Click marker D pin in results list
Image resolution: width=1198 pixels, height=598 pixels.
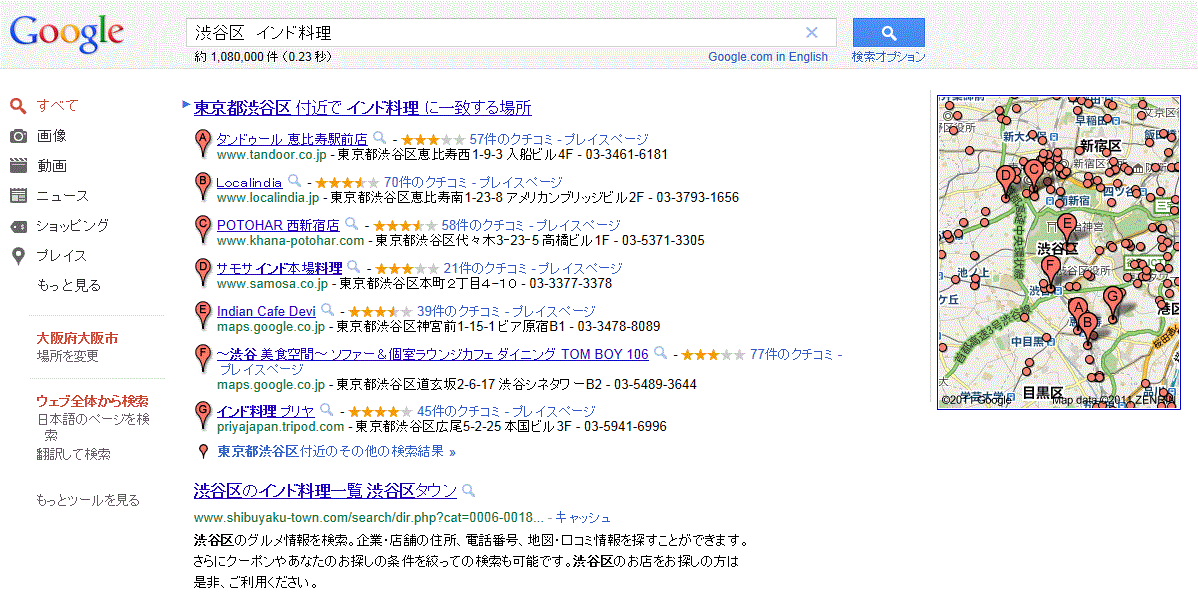(x=203, y=272)
